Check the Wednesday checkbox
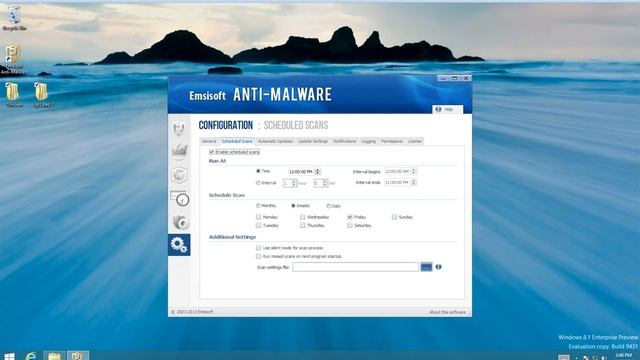 click(302, 217)
